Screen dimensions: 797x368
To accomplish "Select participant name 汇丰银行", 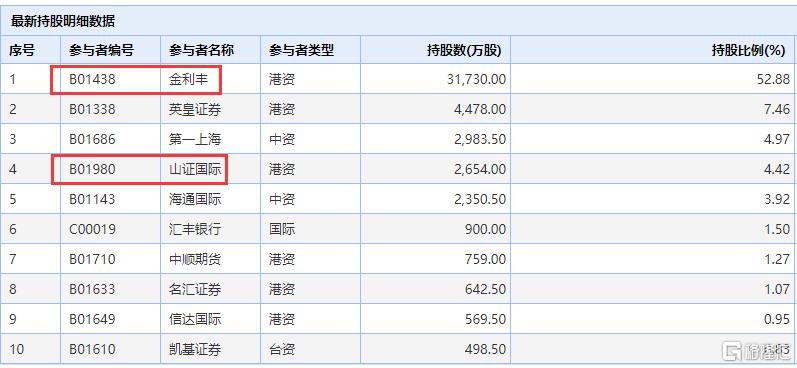I will pos(195,229).
